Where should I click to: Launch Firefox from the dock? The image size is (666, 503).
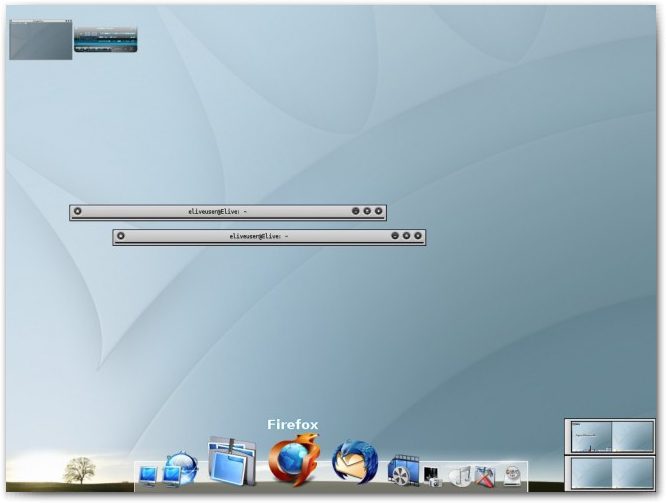pos(292,462)
